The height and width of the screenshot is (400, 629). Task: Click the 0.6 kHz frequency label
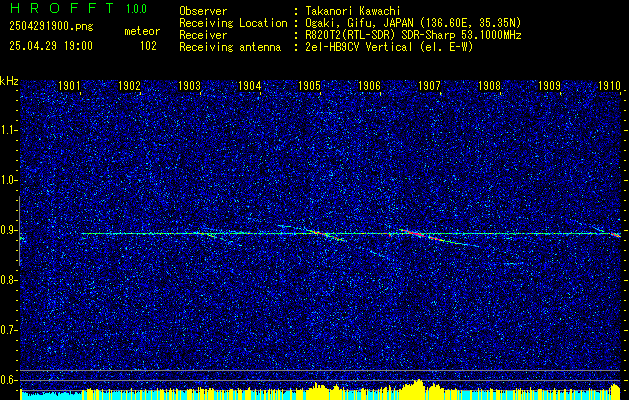pos(9,380)
